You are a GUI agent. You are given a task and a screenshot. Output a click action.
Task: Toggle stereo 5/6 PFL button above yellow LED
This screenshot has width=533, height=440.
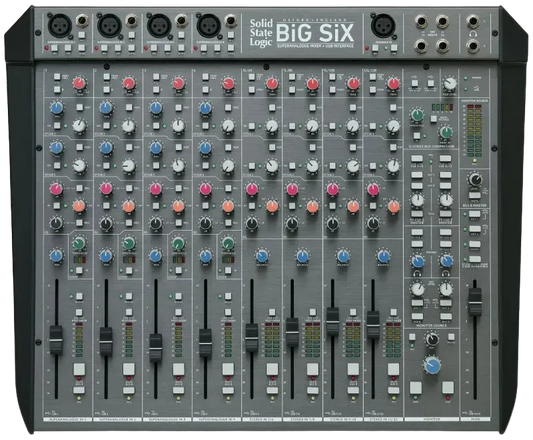(272, 390)
